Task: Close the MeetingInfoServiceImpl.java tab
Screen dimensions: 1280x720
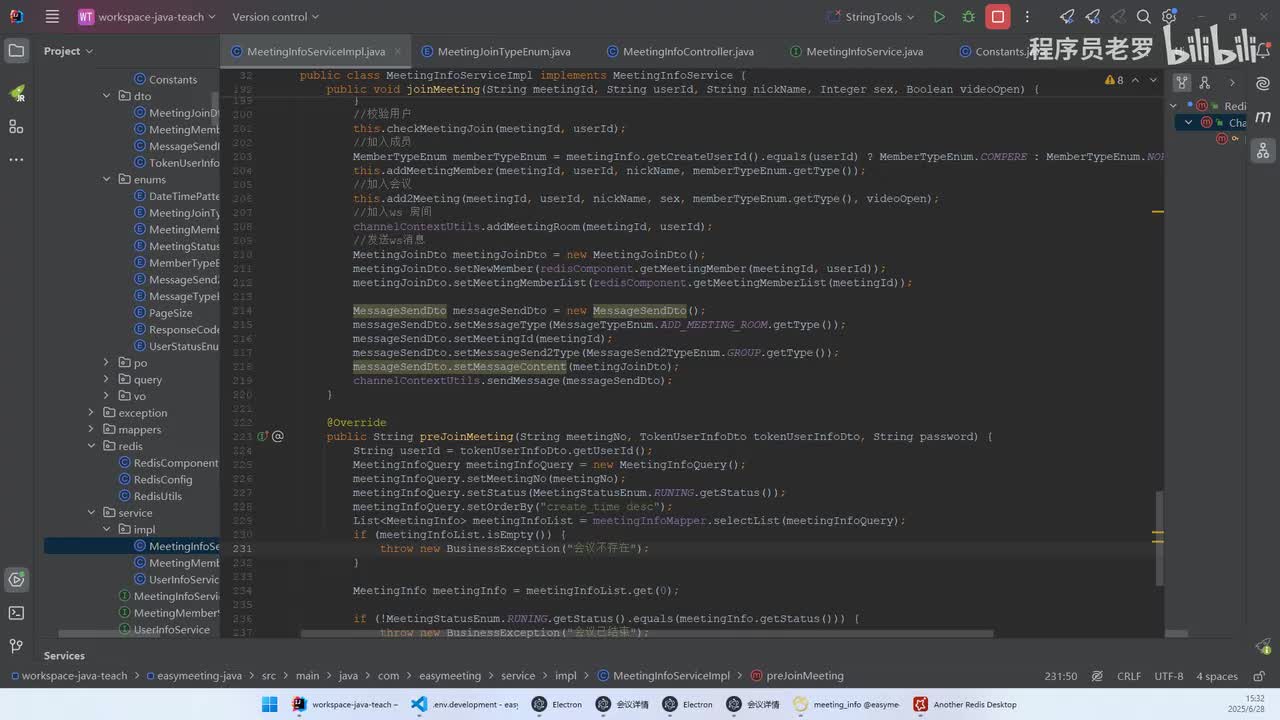Action: click(x=399, y=52)
